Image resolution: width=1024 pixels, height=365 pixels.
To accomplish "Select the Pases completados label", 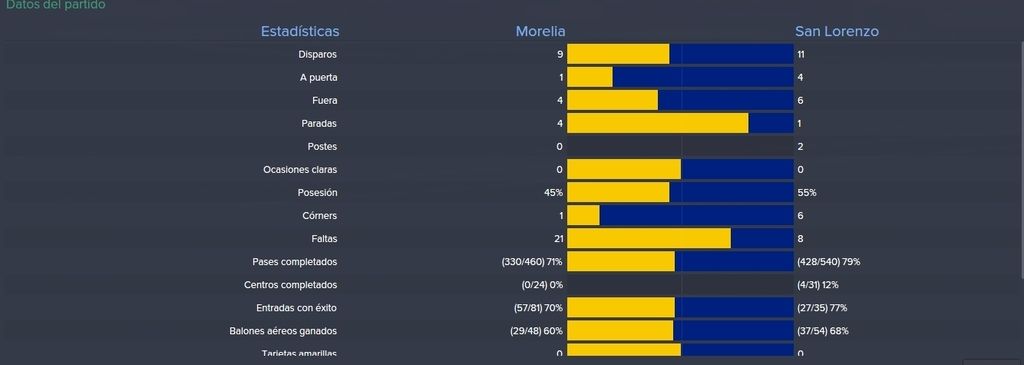I will 295,262.
